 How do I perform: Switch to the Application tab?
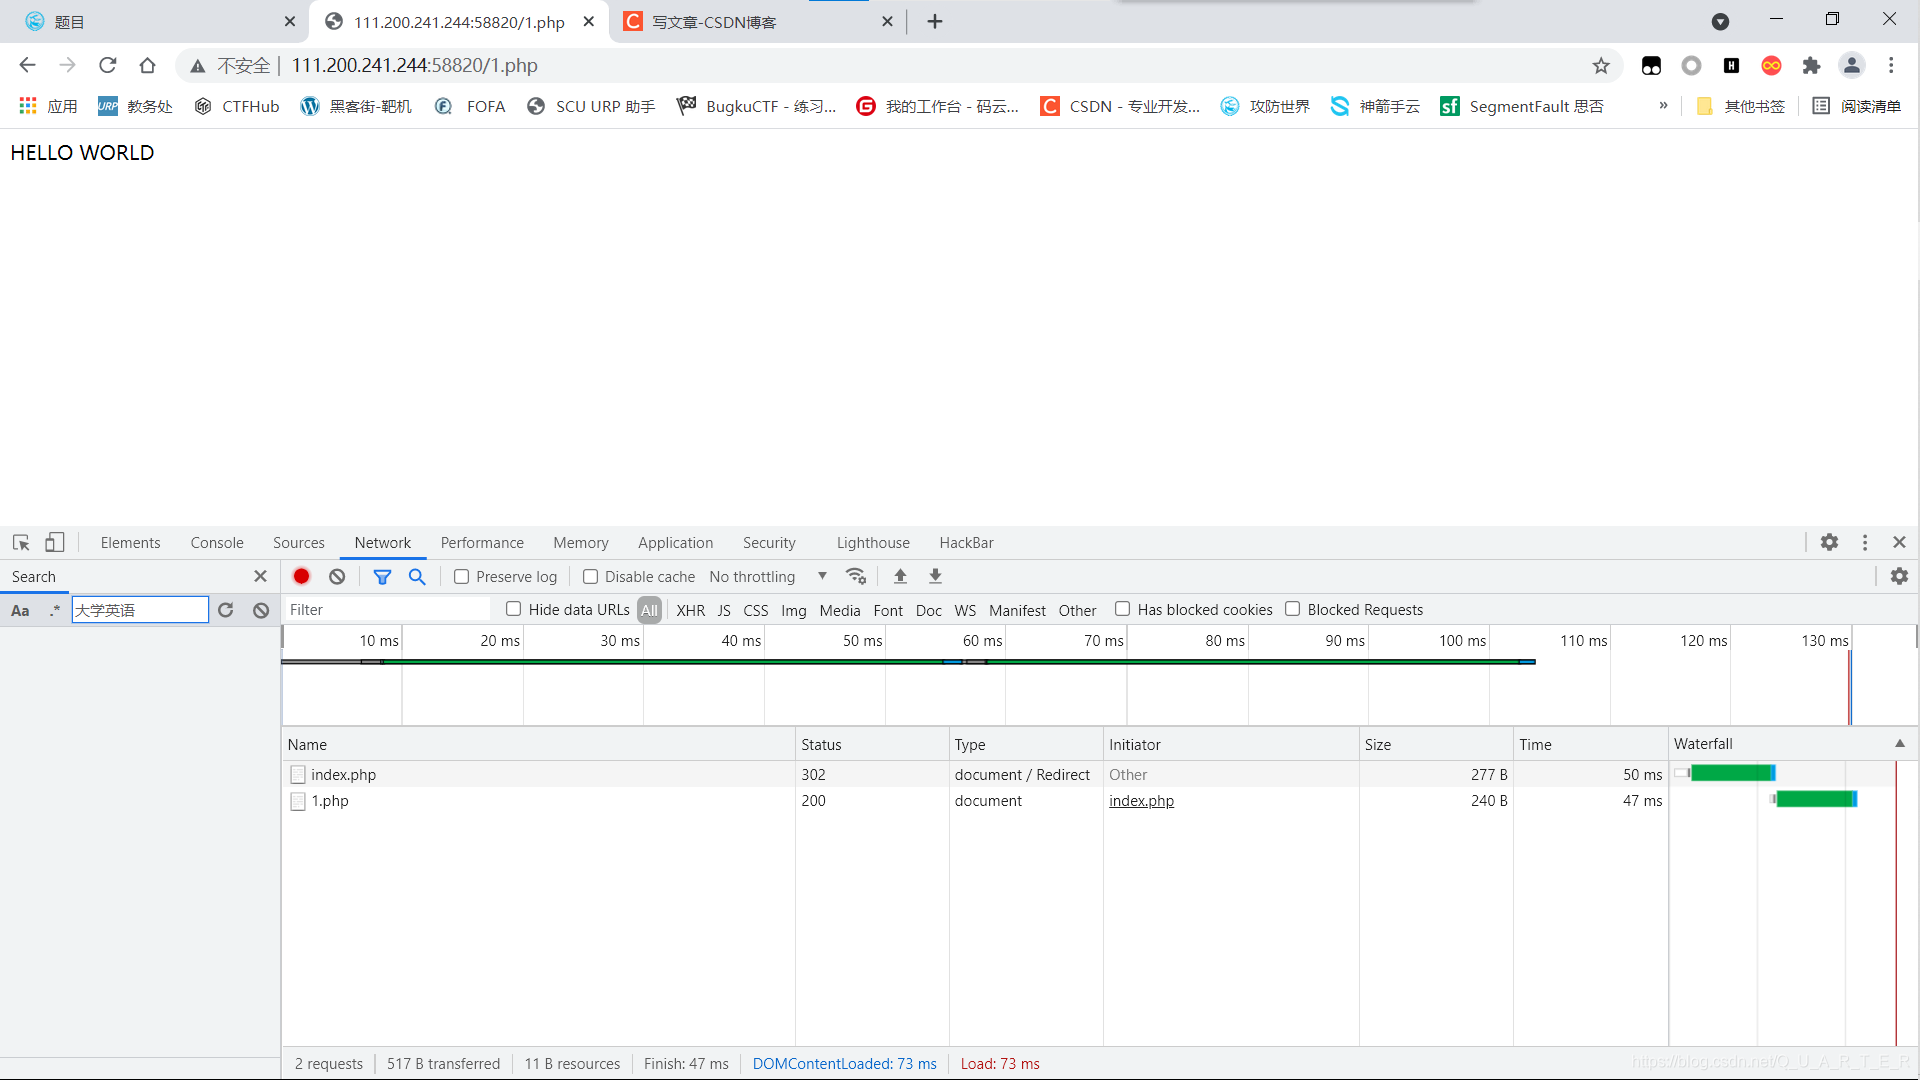(675, 543)
